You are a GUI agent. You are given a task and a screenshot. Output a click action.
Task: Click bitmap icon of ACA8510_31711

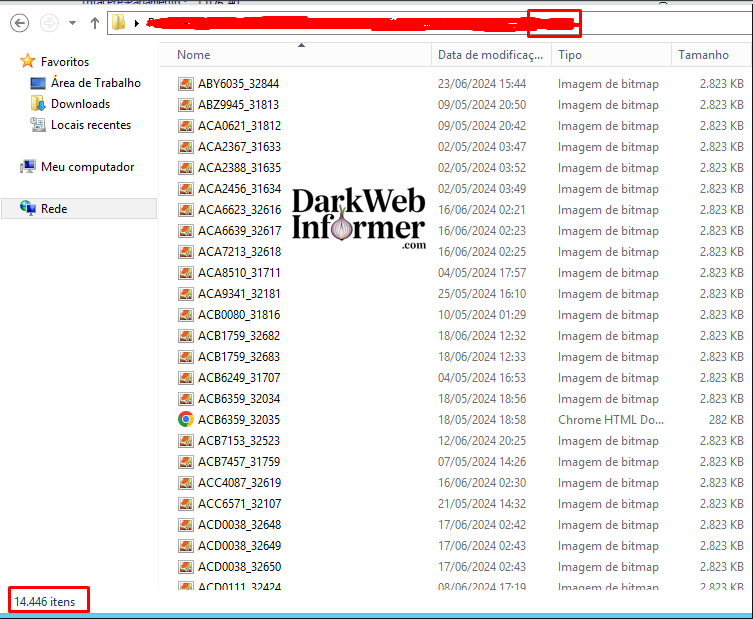point(186,273)
